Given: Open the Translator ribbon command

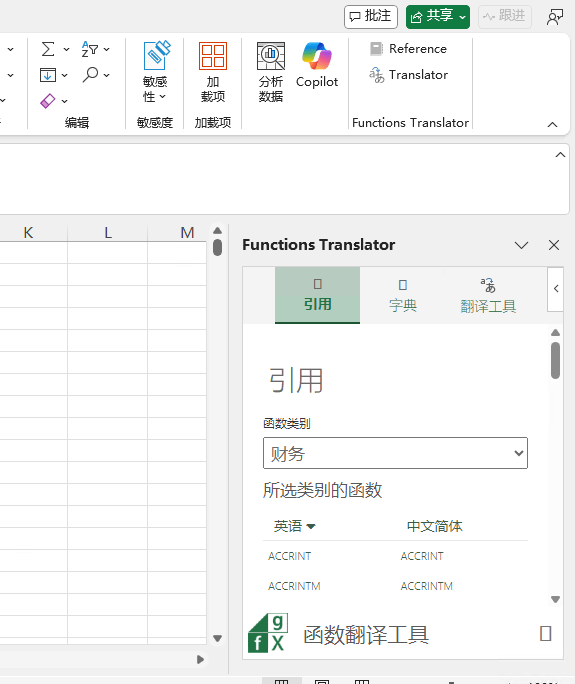Looking at the screenshot, I should 408,75.
